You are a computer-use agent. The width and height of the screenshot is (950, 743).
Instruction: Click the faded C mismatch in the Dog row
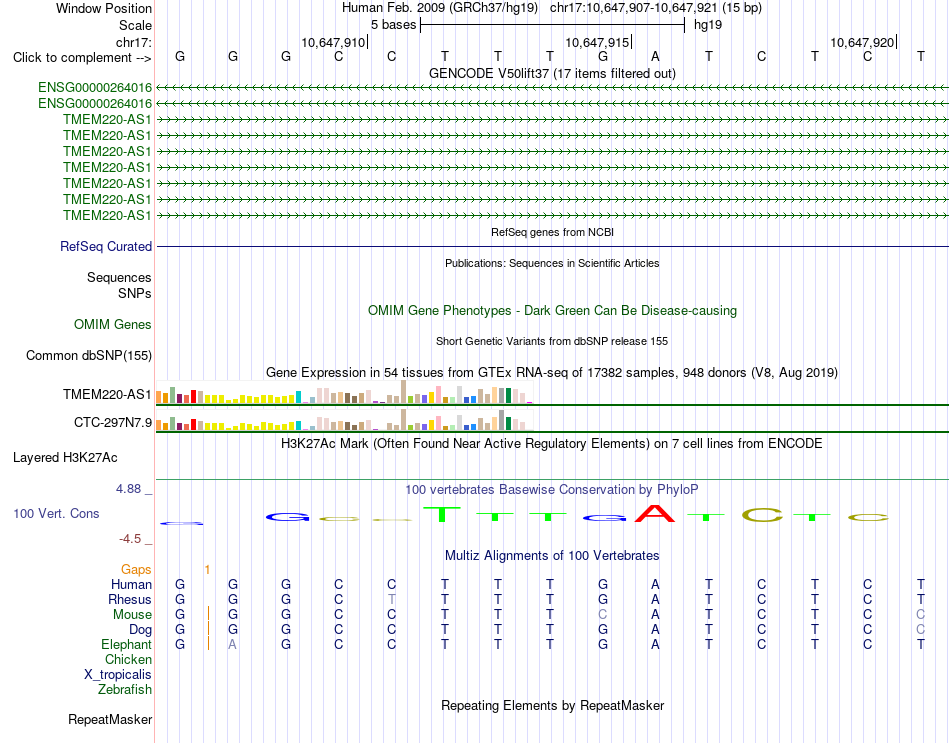[920, 630]
